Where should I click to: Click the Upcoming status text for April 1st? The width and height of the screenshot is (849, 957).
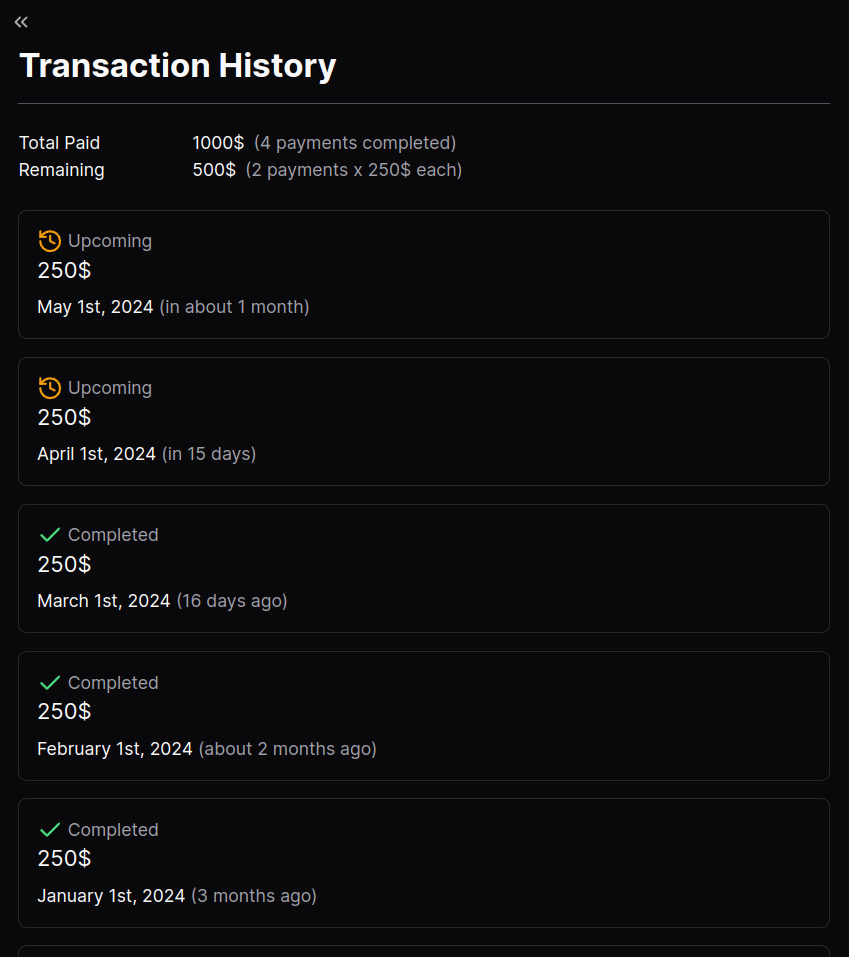[x=110, y=387]
